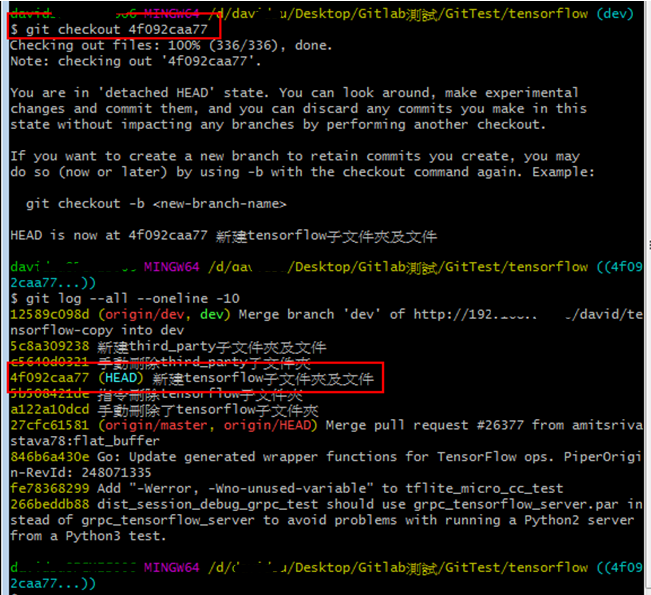Select commit hash 846b6a430e
651x595 pixels.
(x=49, y=458)
